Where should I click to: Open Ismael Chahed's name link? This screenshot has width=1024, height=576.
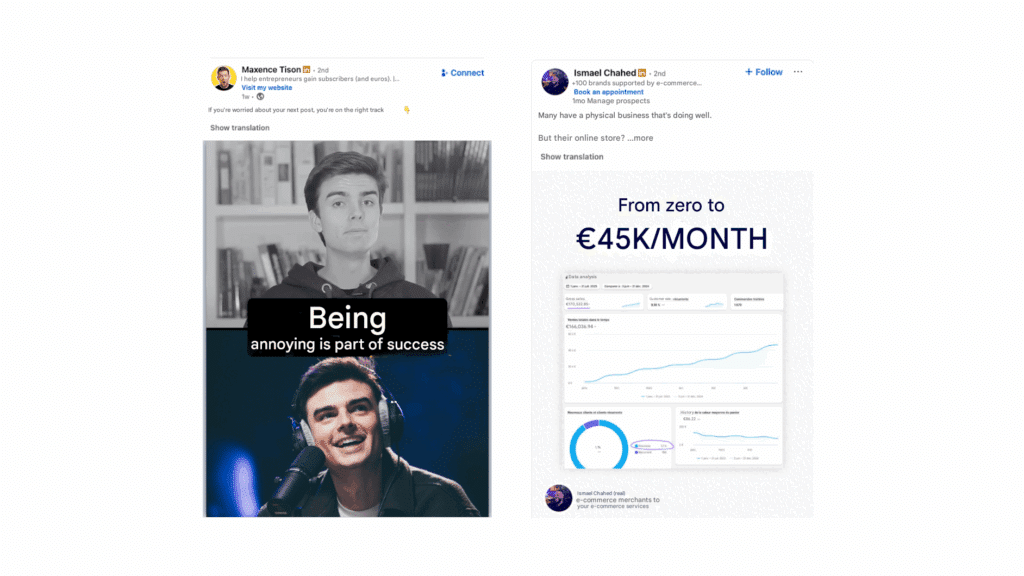pos(605,72)
